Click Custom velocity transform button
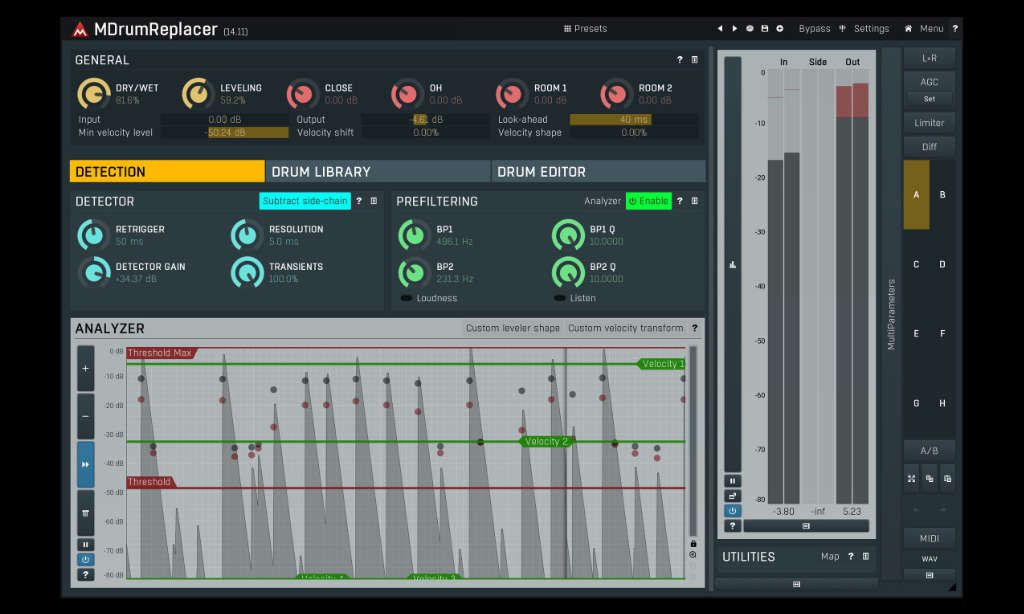Viewport: 1024px width, 614px height. (626, 328)
